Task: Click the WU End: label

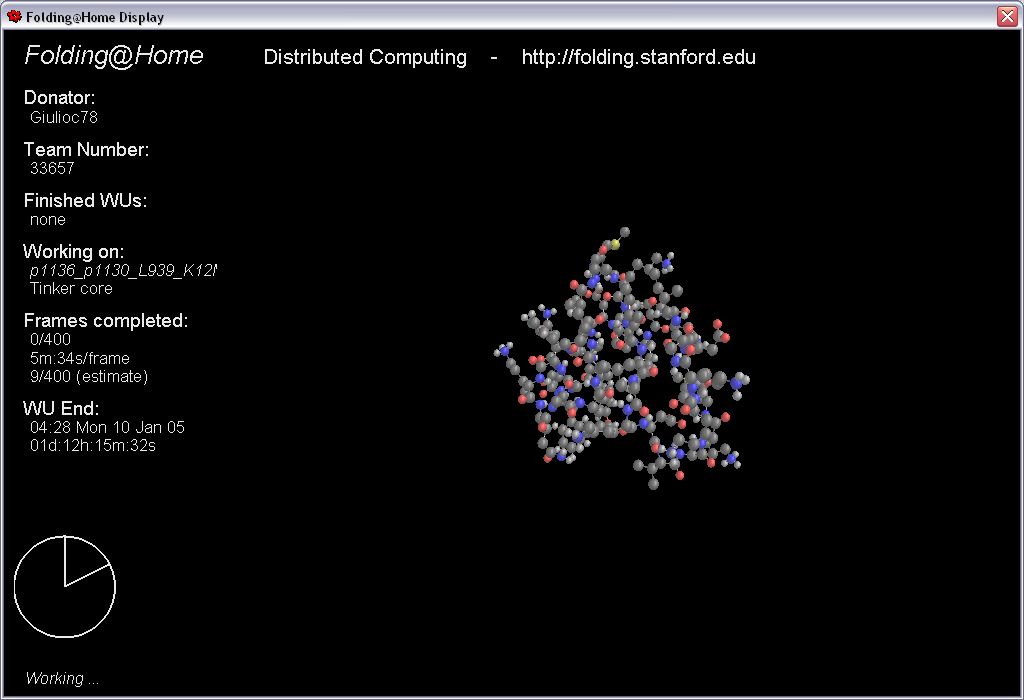Action: (61, 409)
